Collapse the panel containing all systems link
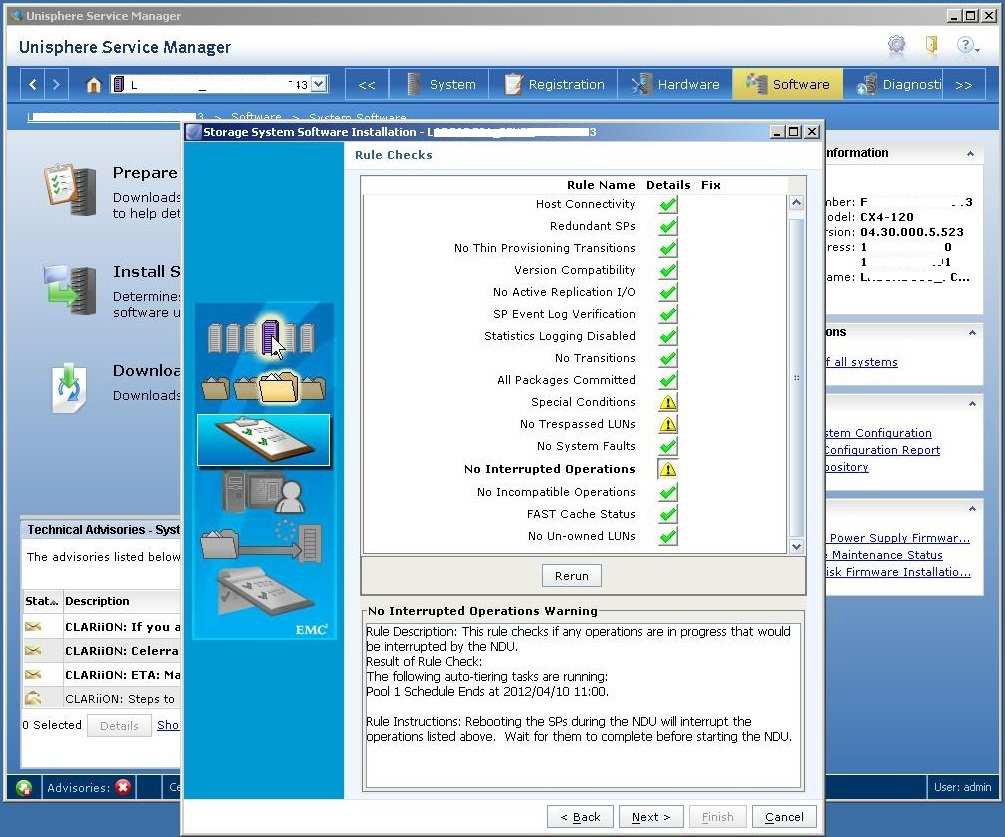The height and width of the screenshot is (837, 1005). [972, 333]
